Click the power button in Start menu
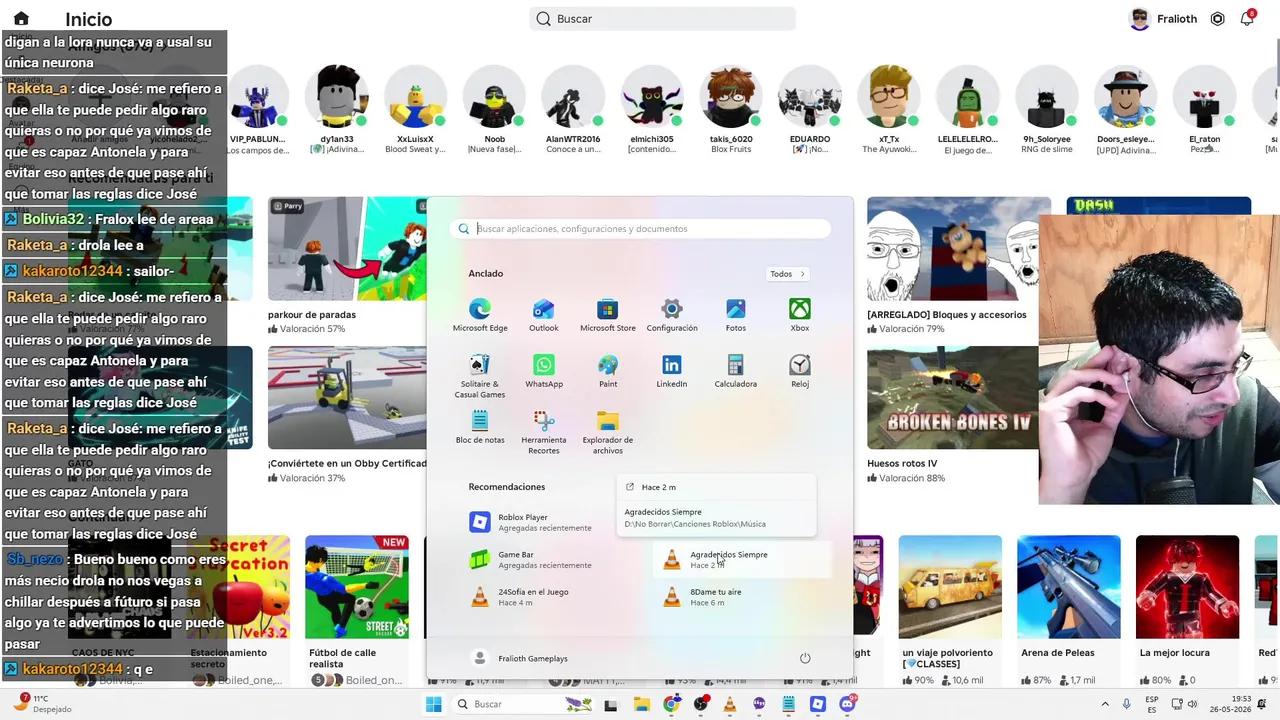Image resolution: width=1280 pixels, height=720 pixels. (x=805, y=658)
